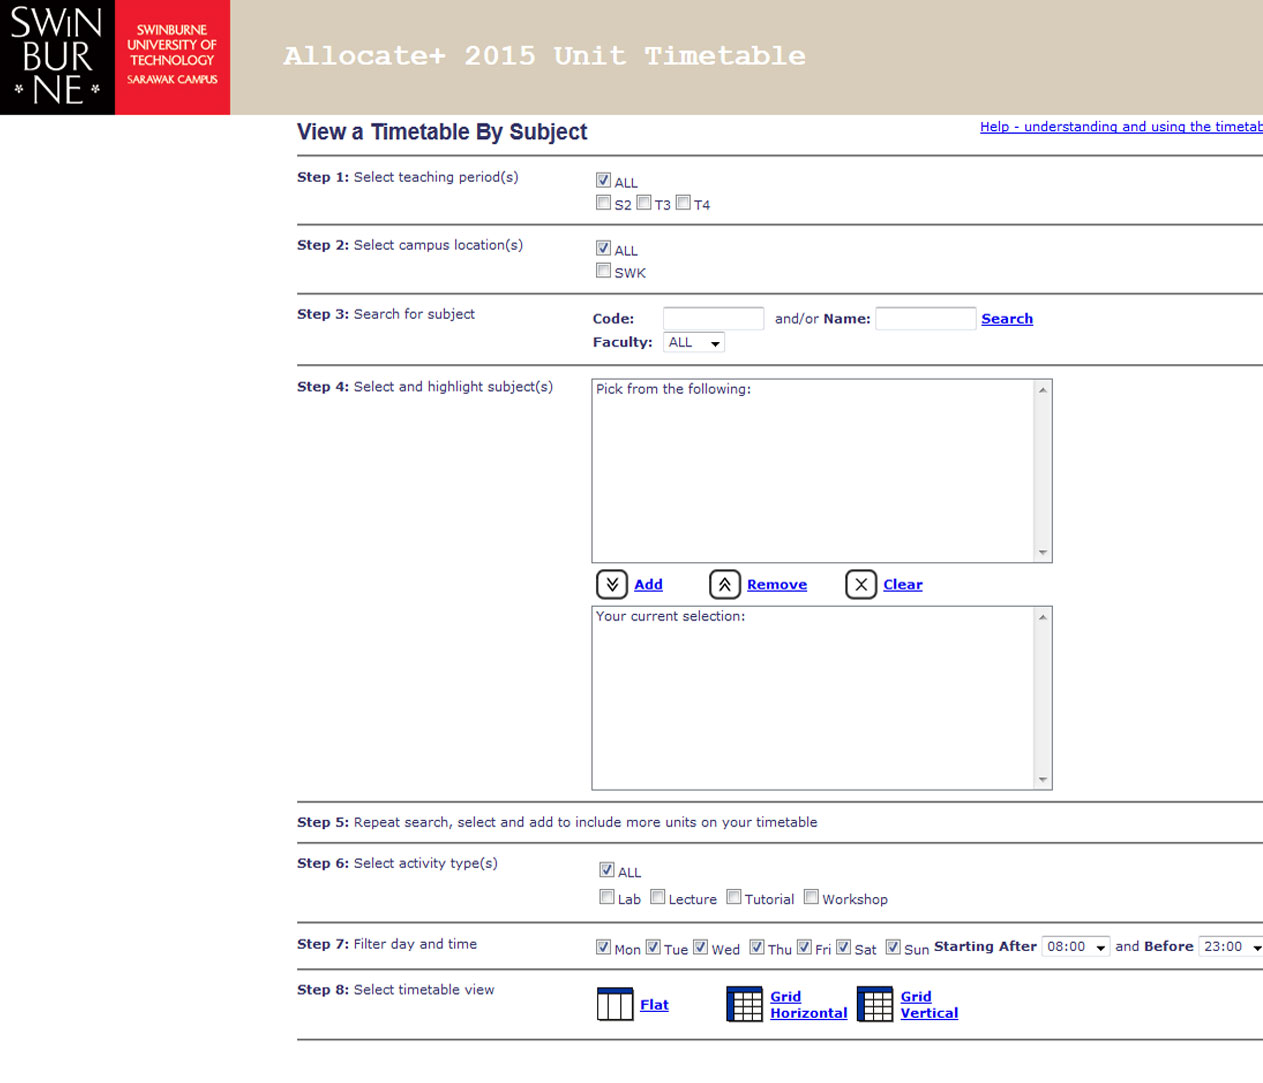Click the Clear link
The width and height of the screenshot is (1263, 1083).
tap(903, 585)
